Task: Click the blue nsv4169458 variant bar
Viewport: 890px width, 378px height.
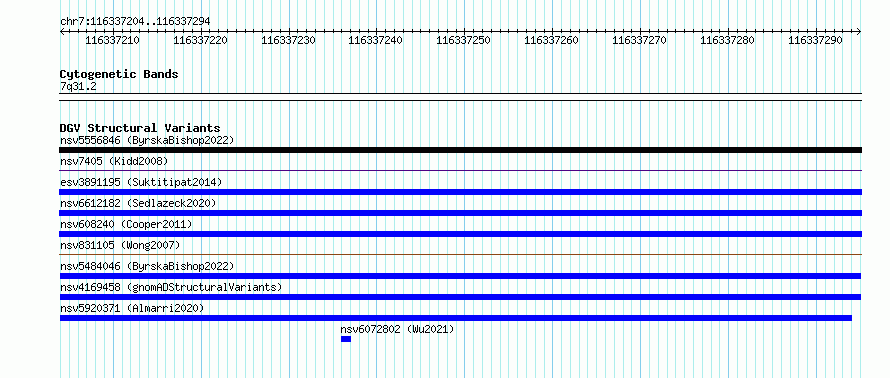Action: [x=460, y=297]
